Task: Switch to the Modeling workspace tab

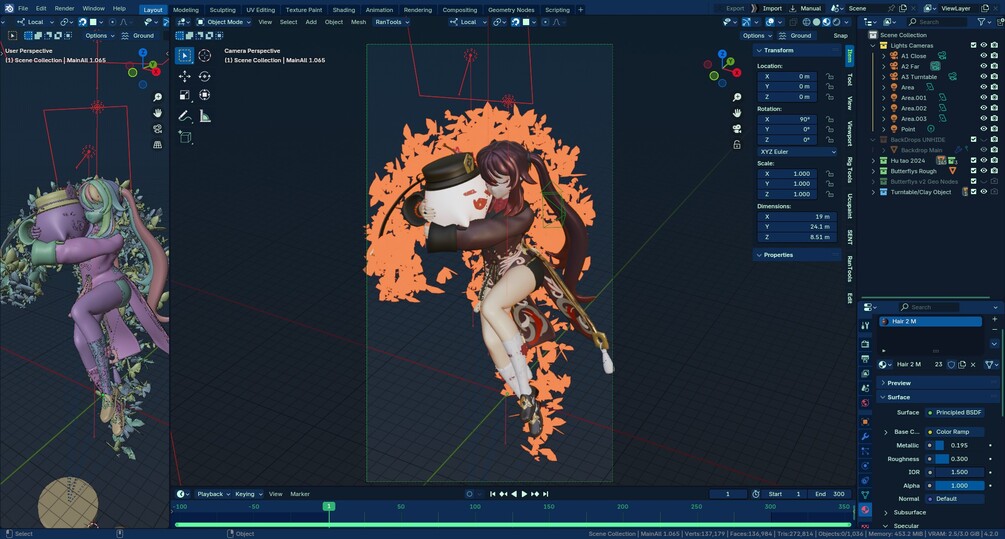Action: (185, 10)
